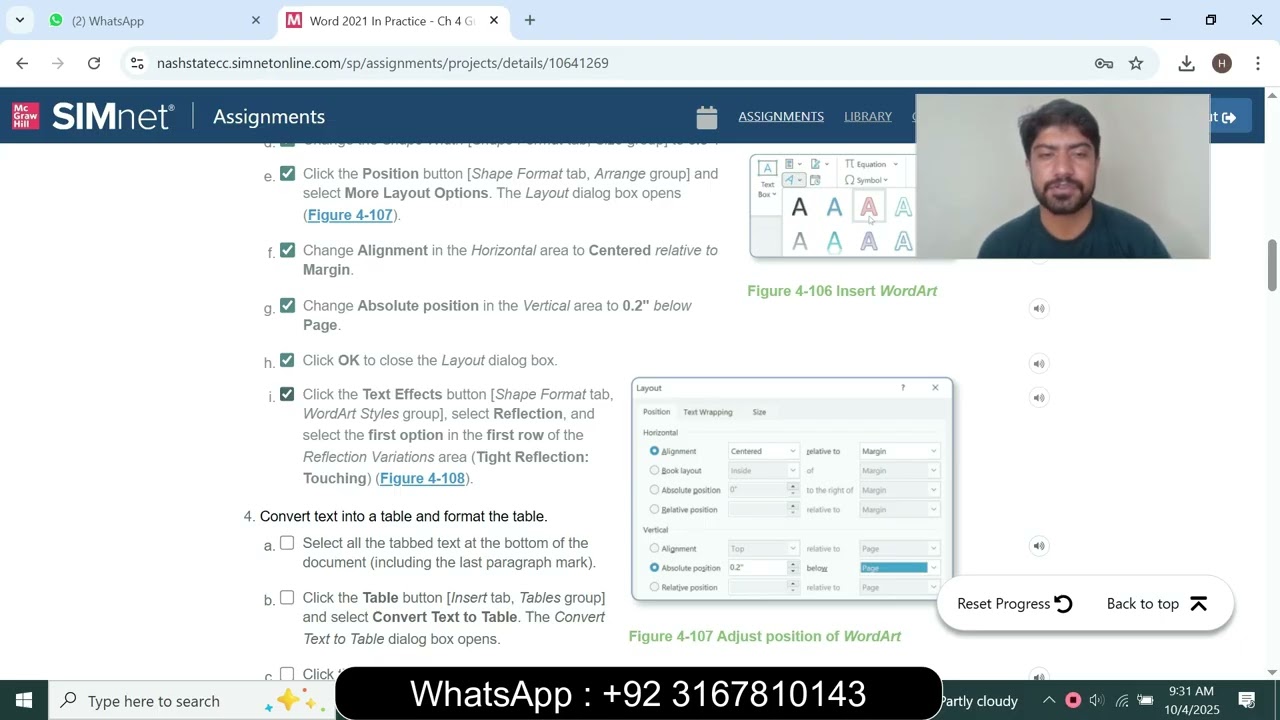Play audio for Select all tabbed text step
This screenshot has width=1280, height=720.
[1039, 545]
